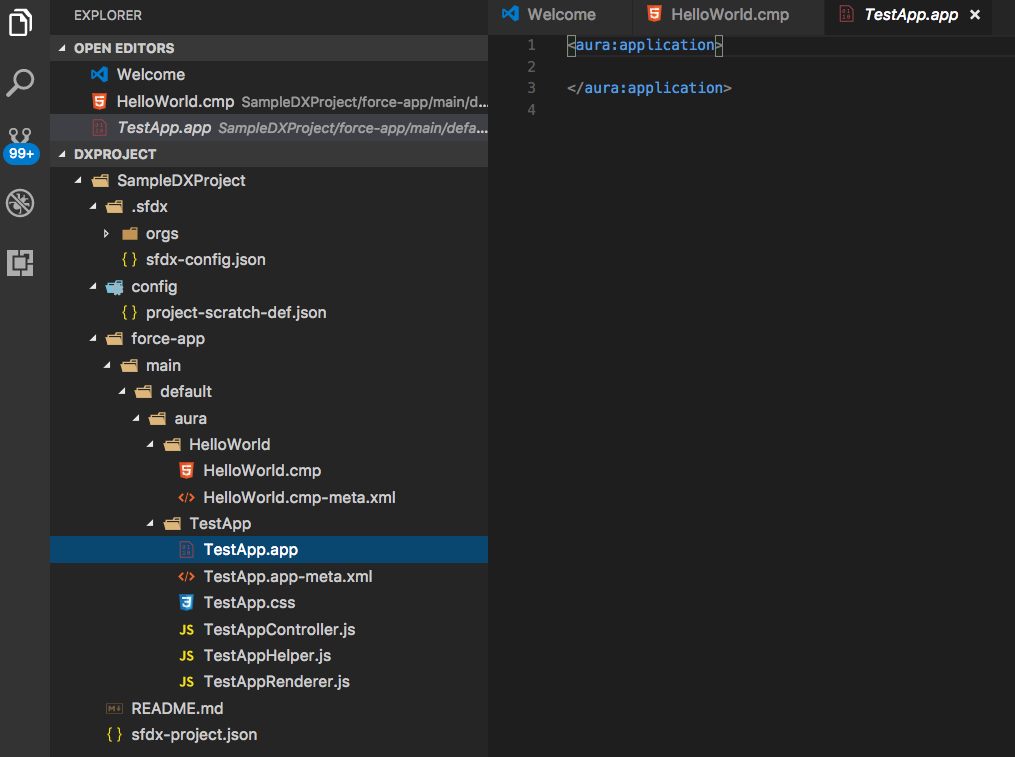Image resolution: width=1015 pixels, height=757 pixels.
Task: Select TestApp.app file in the tree
Action: [x=269, y=550]
